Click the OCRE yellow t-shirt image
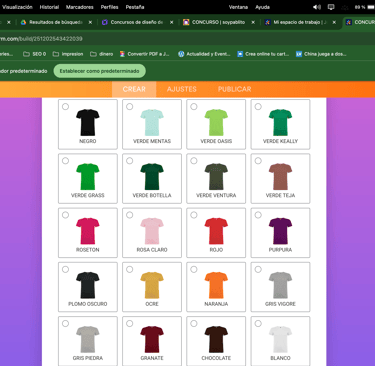The width and height of the screenshot is (375, 366). (152, 285)
